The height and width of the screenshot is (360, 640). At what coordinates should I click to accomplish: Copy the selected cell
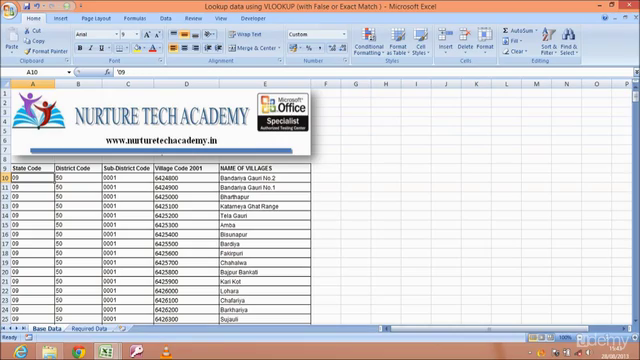coord(34,41)
